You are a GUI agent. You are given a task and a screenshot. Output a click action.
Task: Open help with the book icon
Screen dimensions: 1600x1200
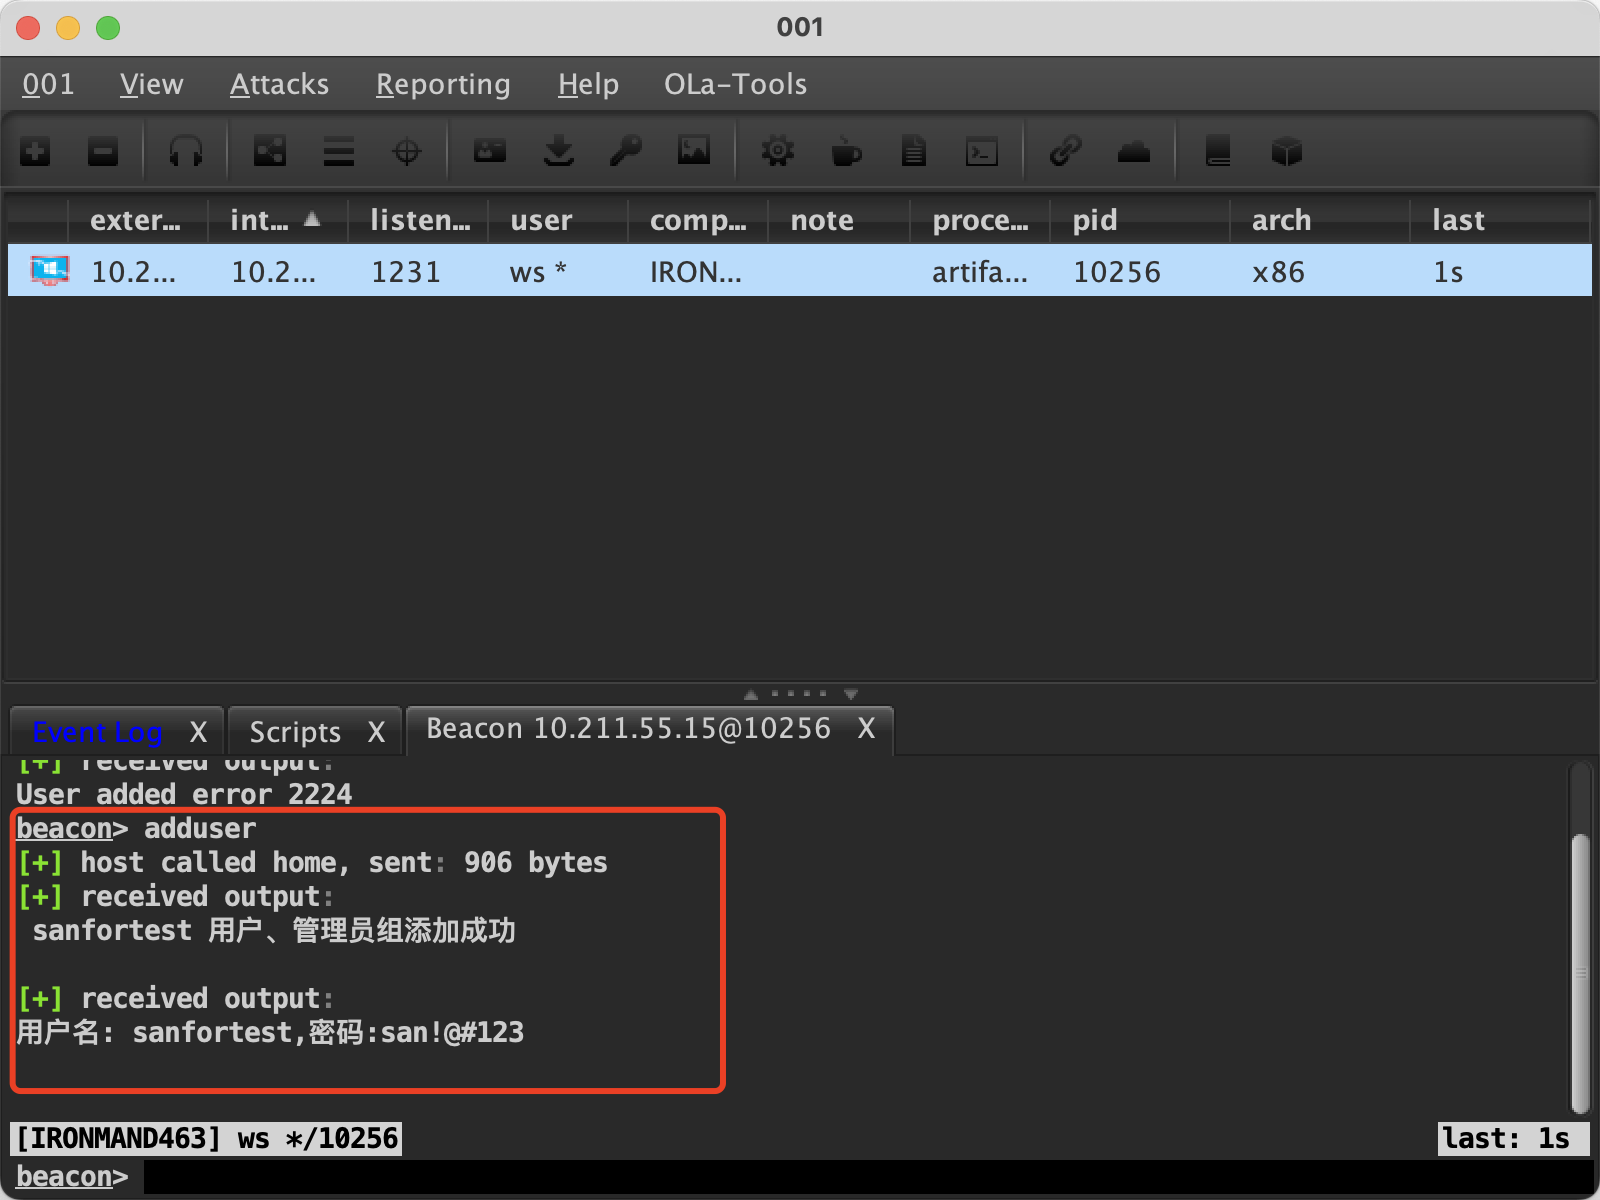pyautogui.click(x=1218, y=152)
